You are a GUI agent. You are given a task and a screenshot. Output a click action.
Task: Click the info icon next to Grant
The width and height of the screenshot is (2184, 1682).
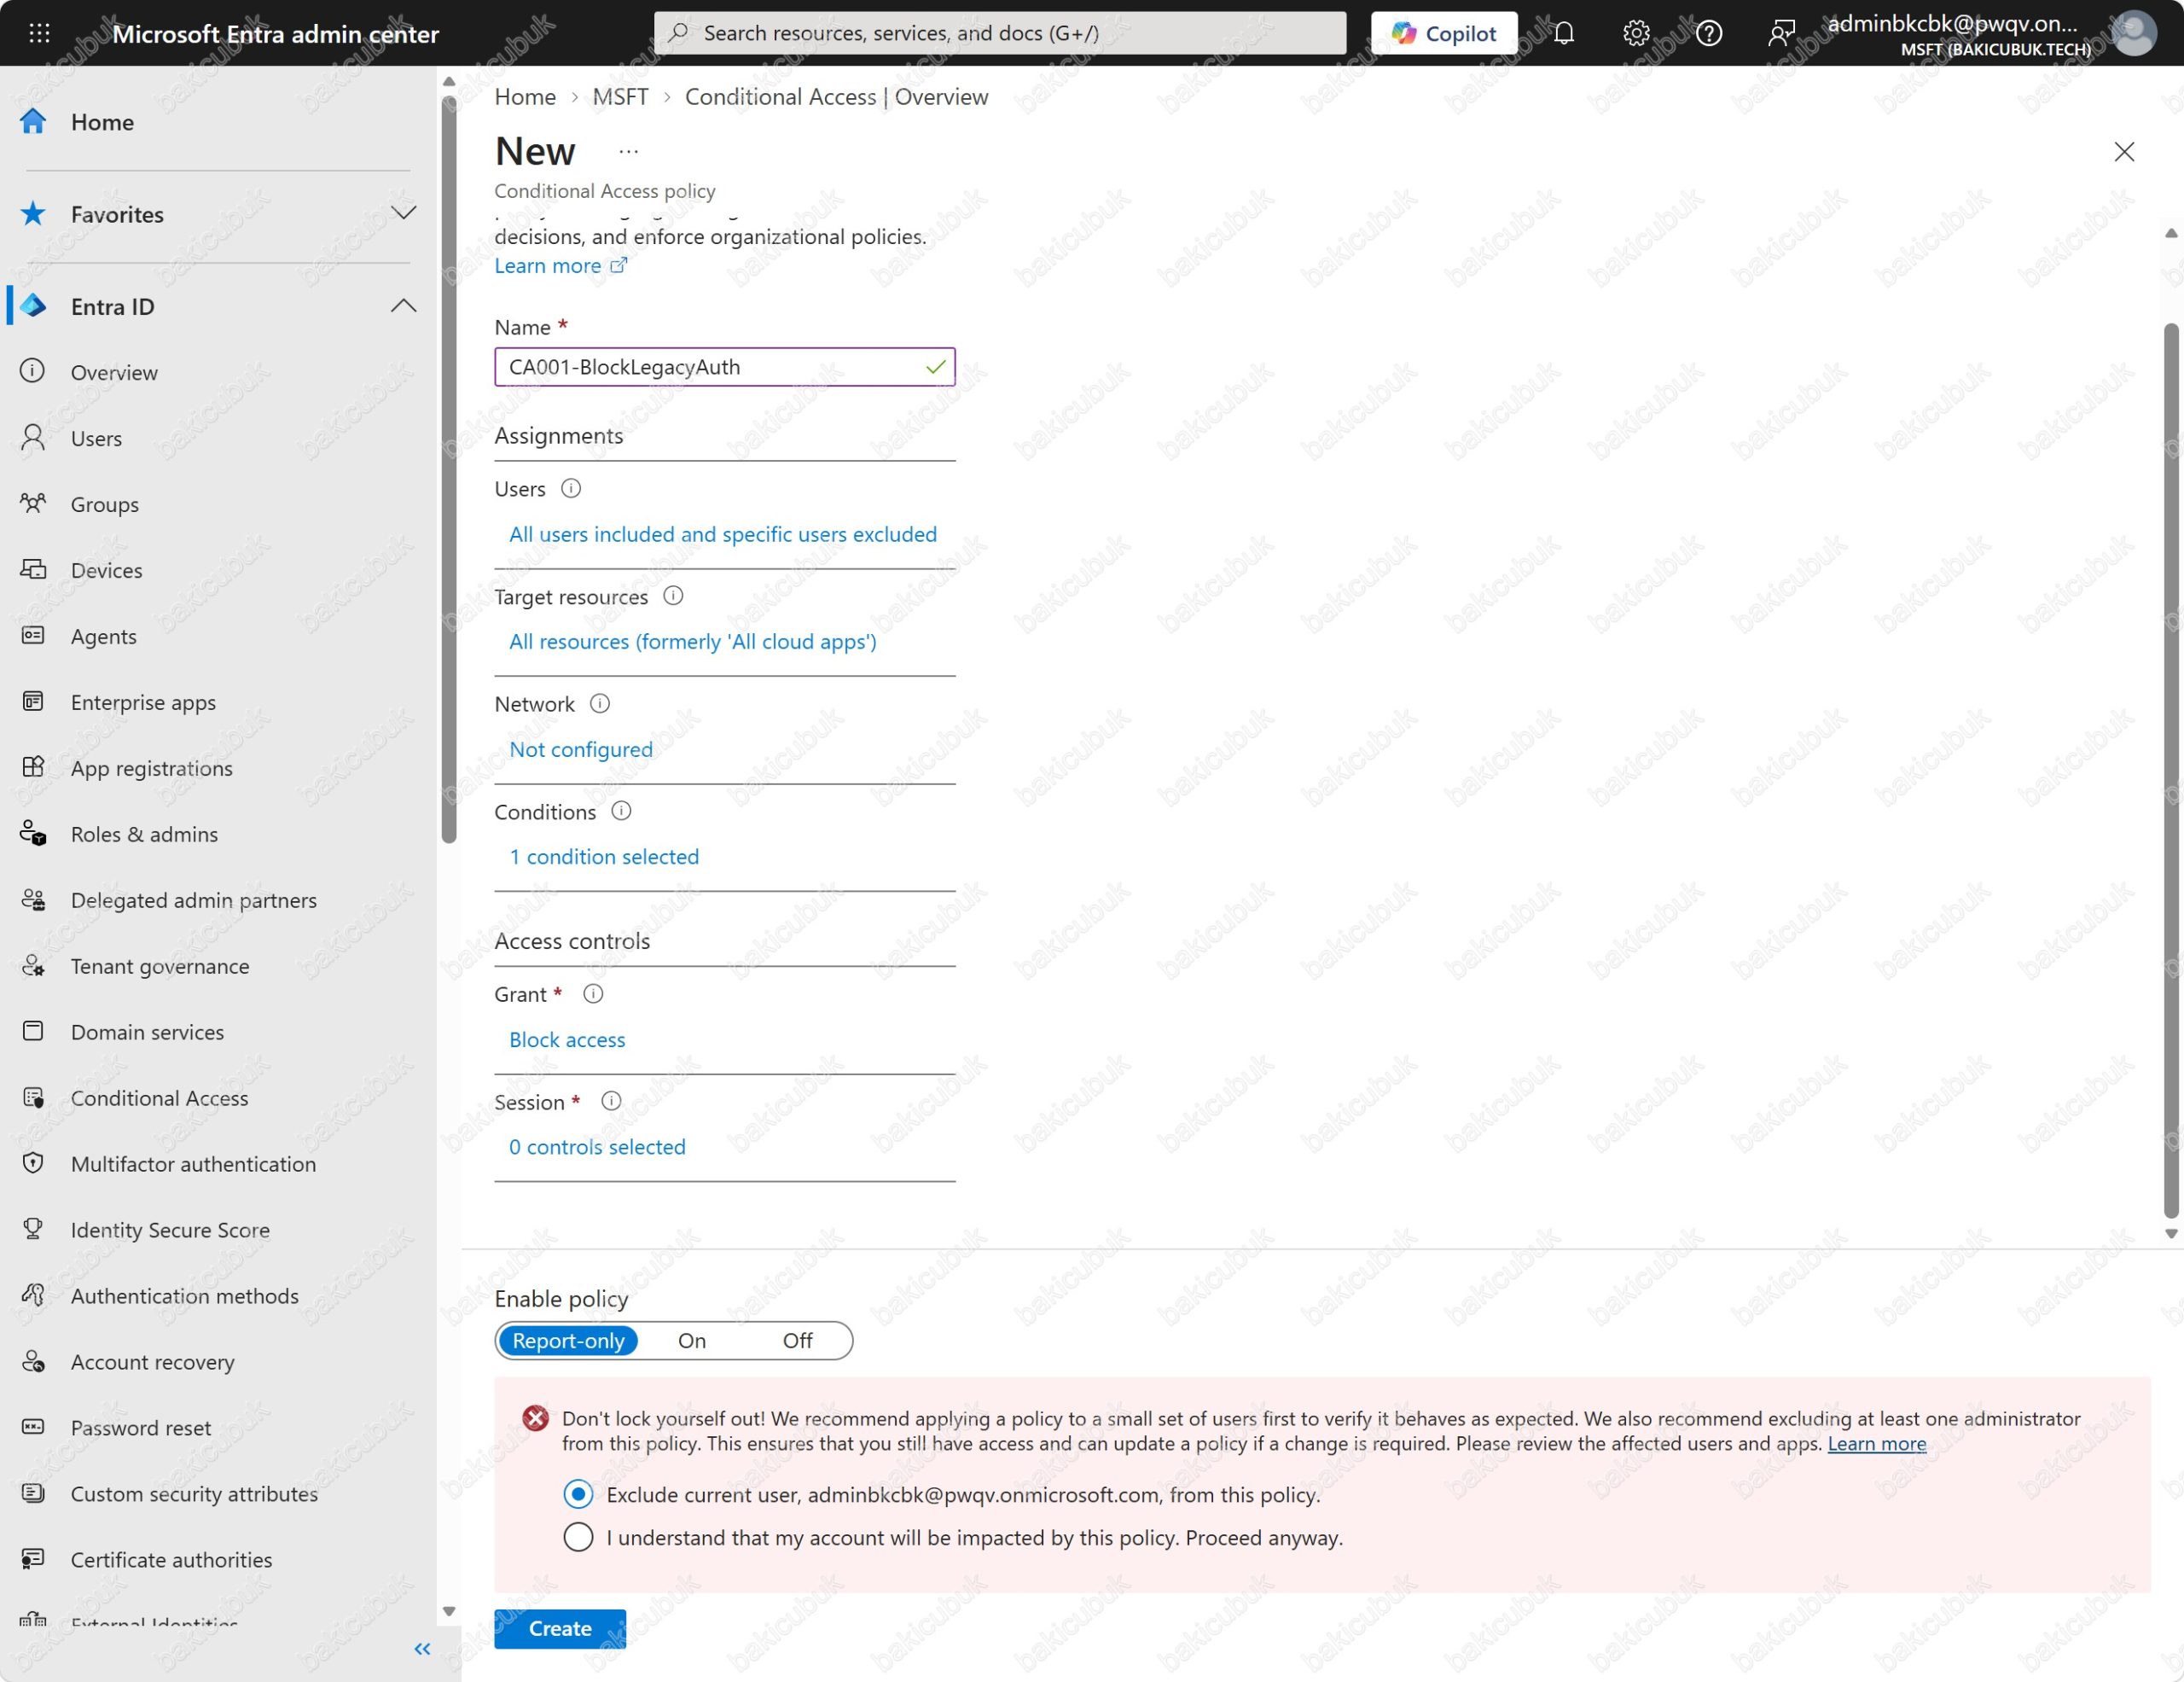(593, 994)
